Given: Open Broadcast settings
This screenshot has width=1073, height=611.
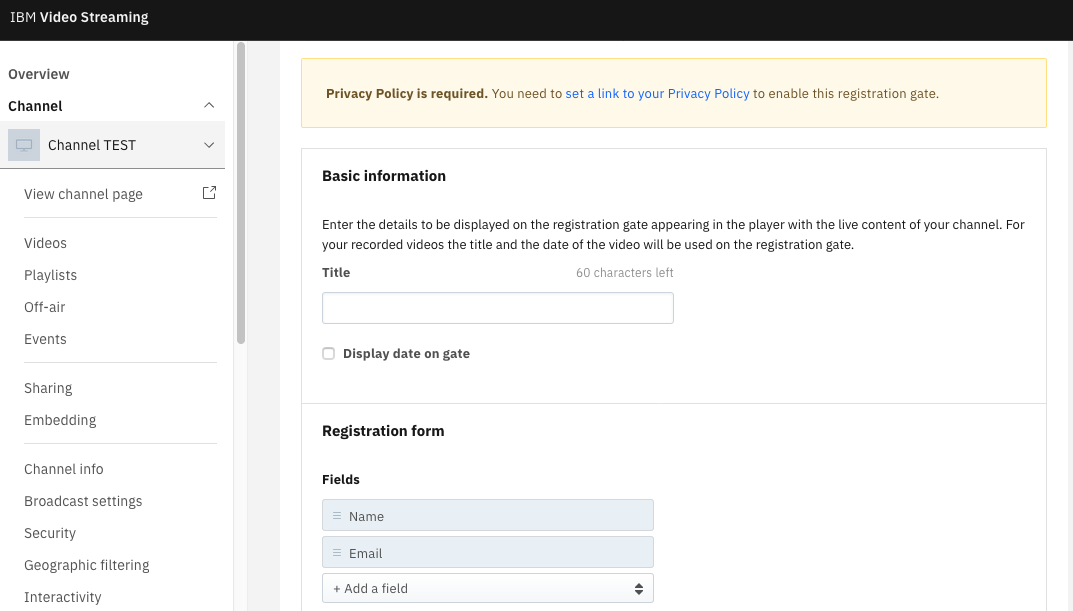Looking at the screenshot, I should click(x=83, y=502).
